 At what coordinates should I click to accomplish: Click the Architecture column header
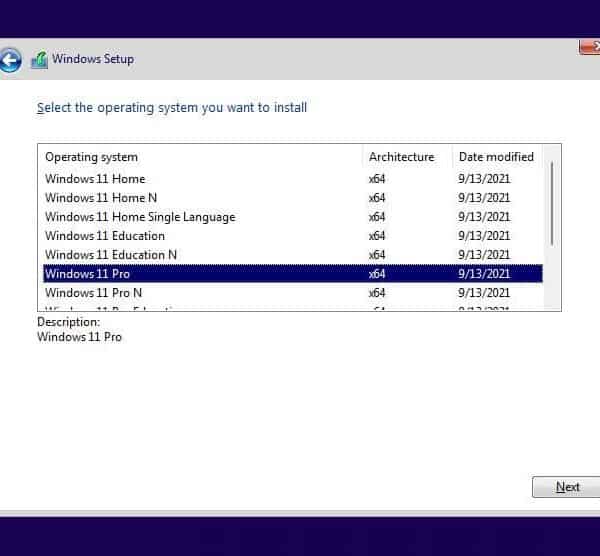click(x=408, y=157)
